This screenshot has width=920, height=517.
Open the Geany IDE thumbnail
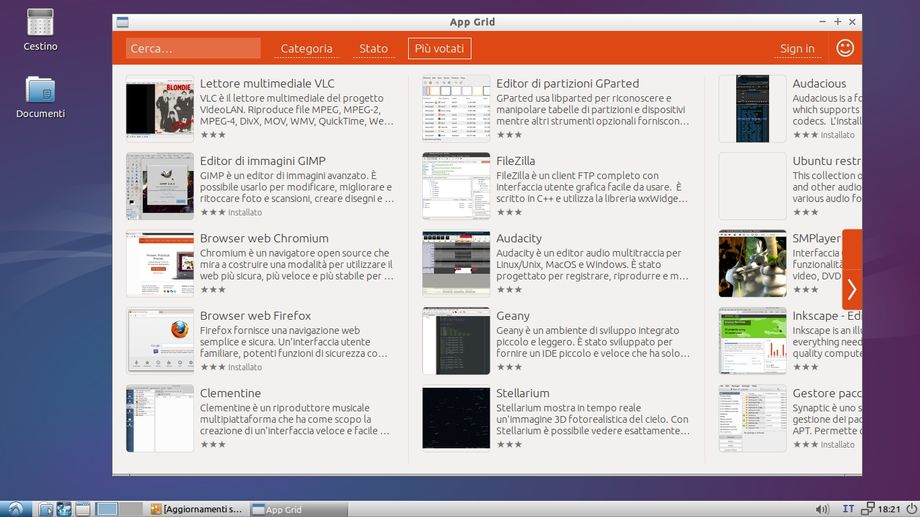[456, 341]
